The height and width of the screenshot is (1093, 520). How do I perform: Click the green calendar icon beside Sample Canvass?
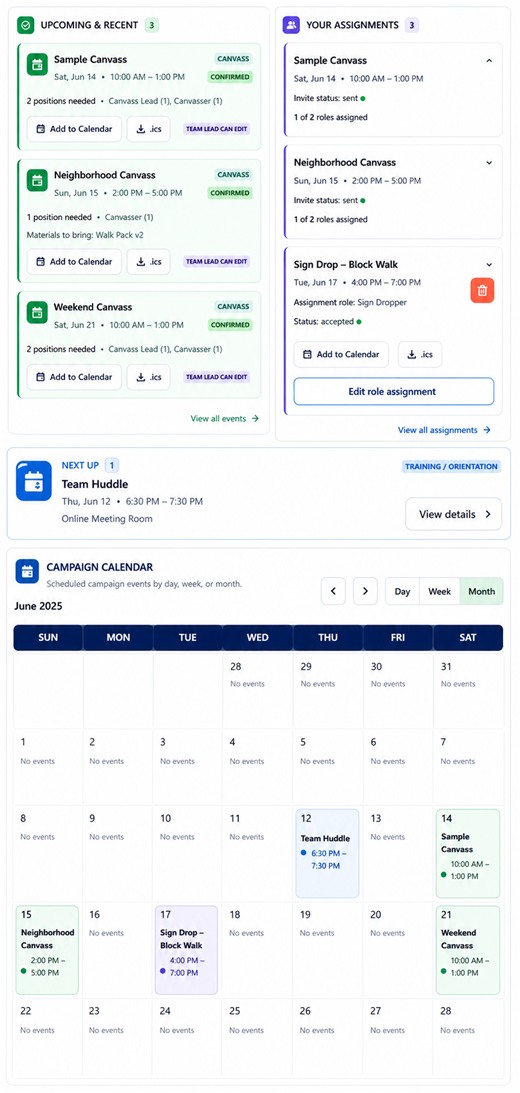pos(37,65)
